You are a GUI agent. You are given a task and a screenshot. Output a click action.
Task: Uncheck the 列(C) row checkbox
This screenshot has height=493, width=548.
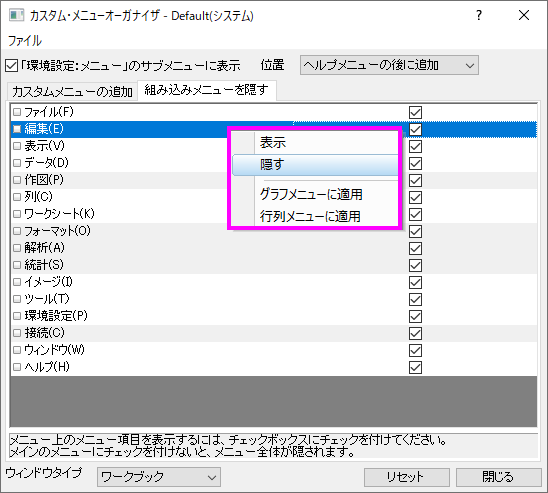click(415, 197)
